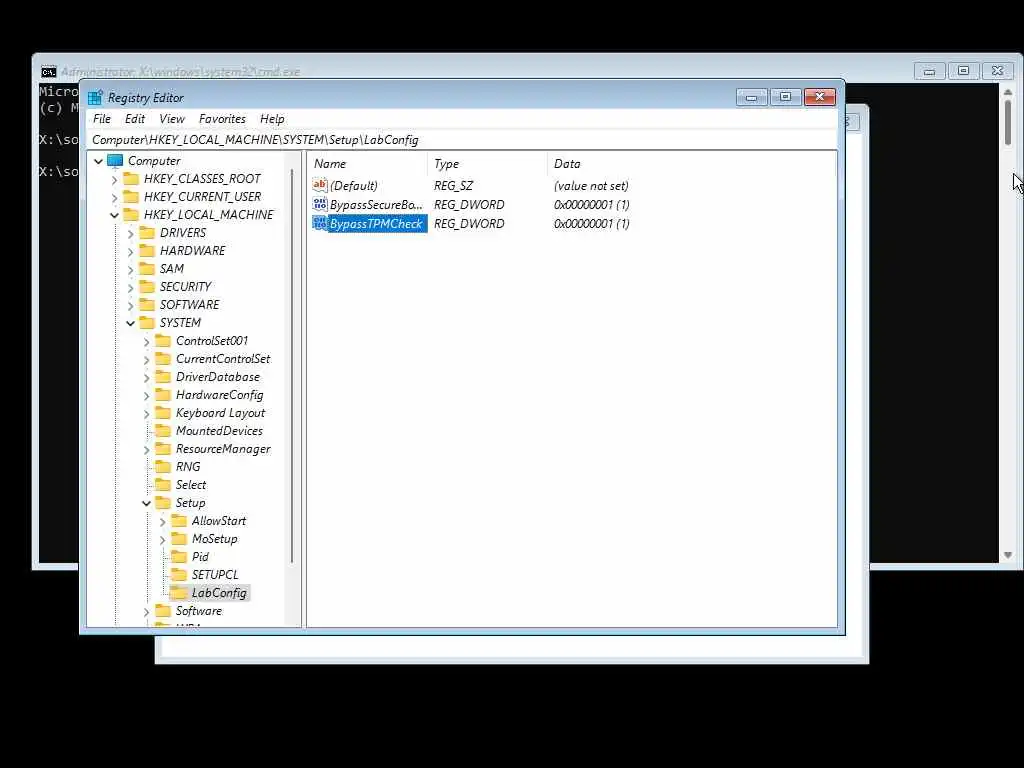Expand the HKEY_CURRENT_USER node
This screenshot has height=768, width=1024.
(115, 197)
